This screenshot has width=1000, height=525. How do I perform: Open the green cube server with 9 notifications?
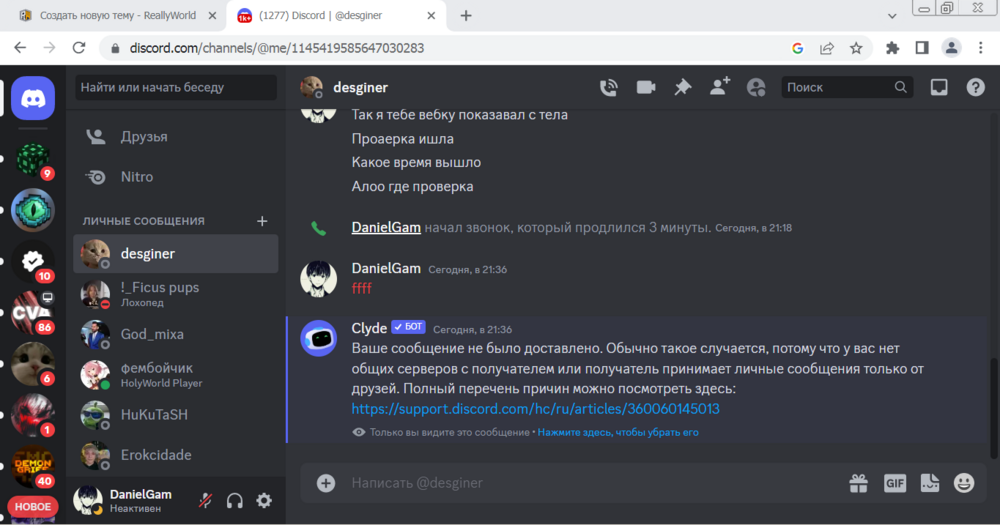[x=33, y=159]
